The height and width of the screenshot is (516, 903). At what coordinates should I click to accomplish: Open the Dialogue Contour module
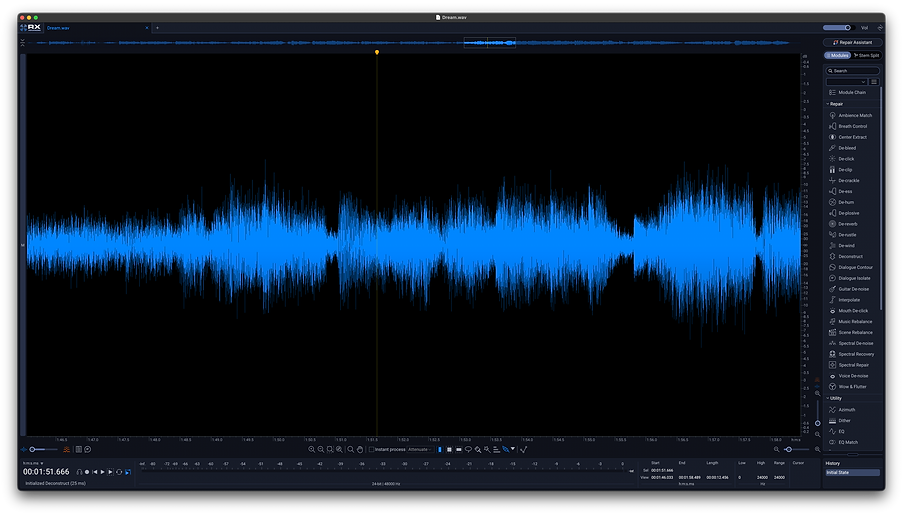click(x=851, y=267)
